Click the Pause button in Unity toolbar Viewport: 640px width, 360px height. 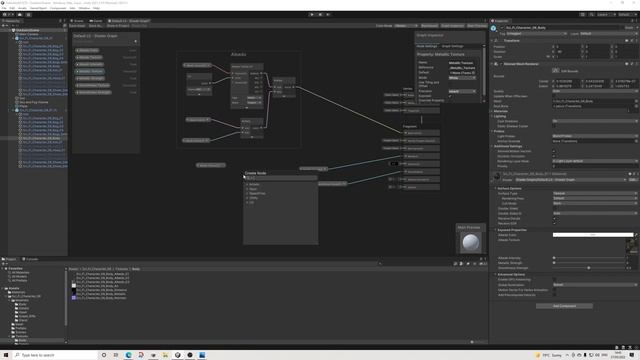coord(320,15)
